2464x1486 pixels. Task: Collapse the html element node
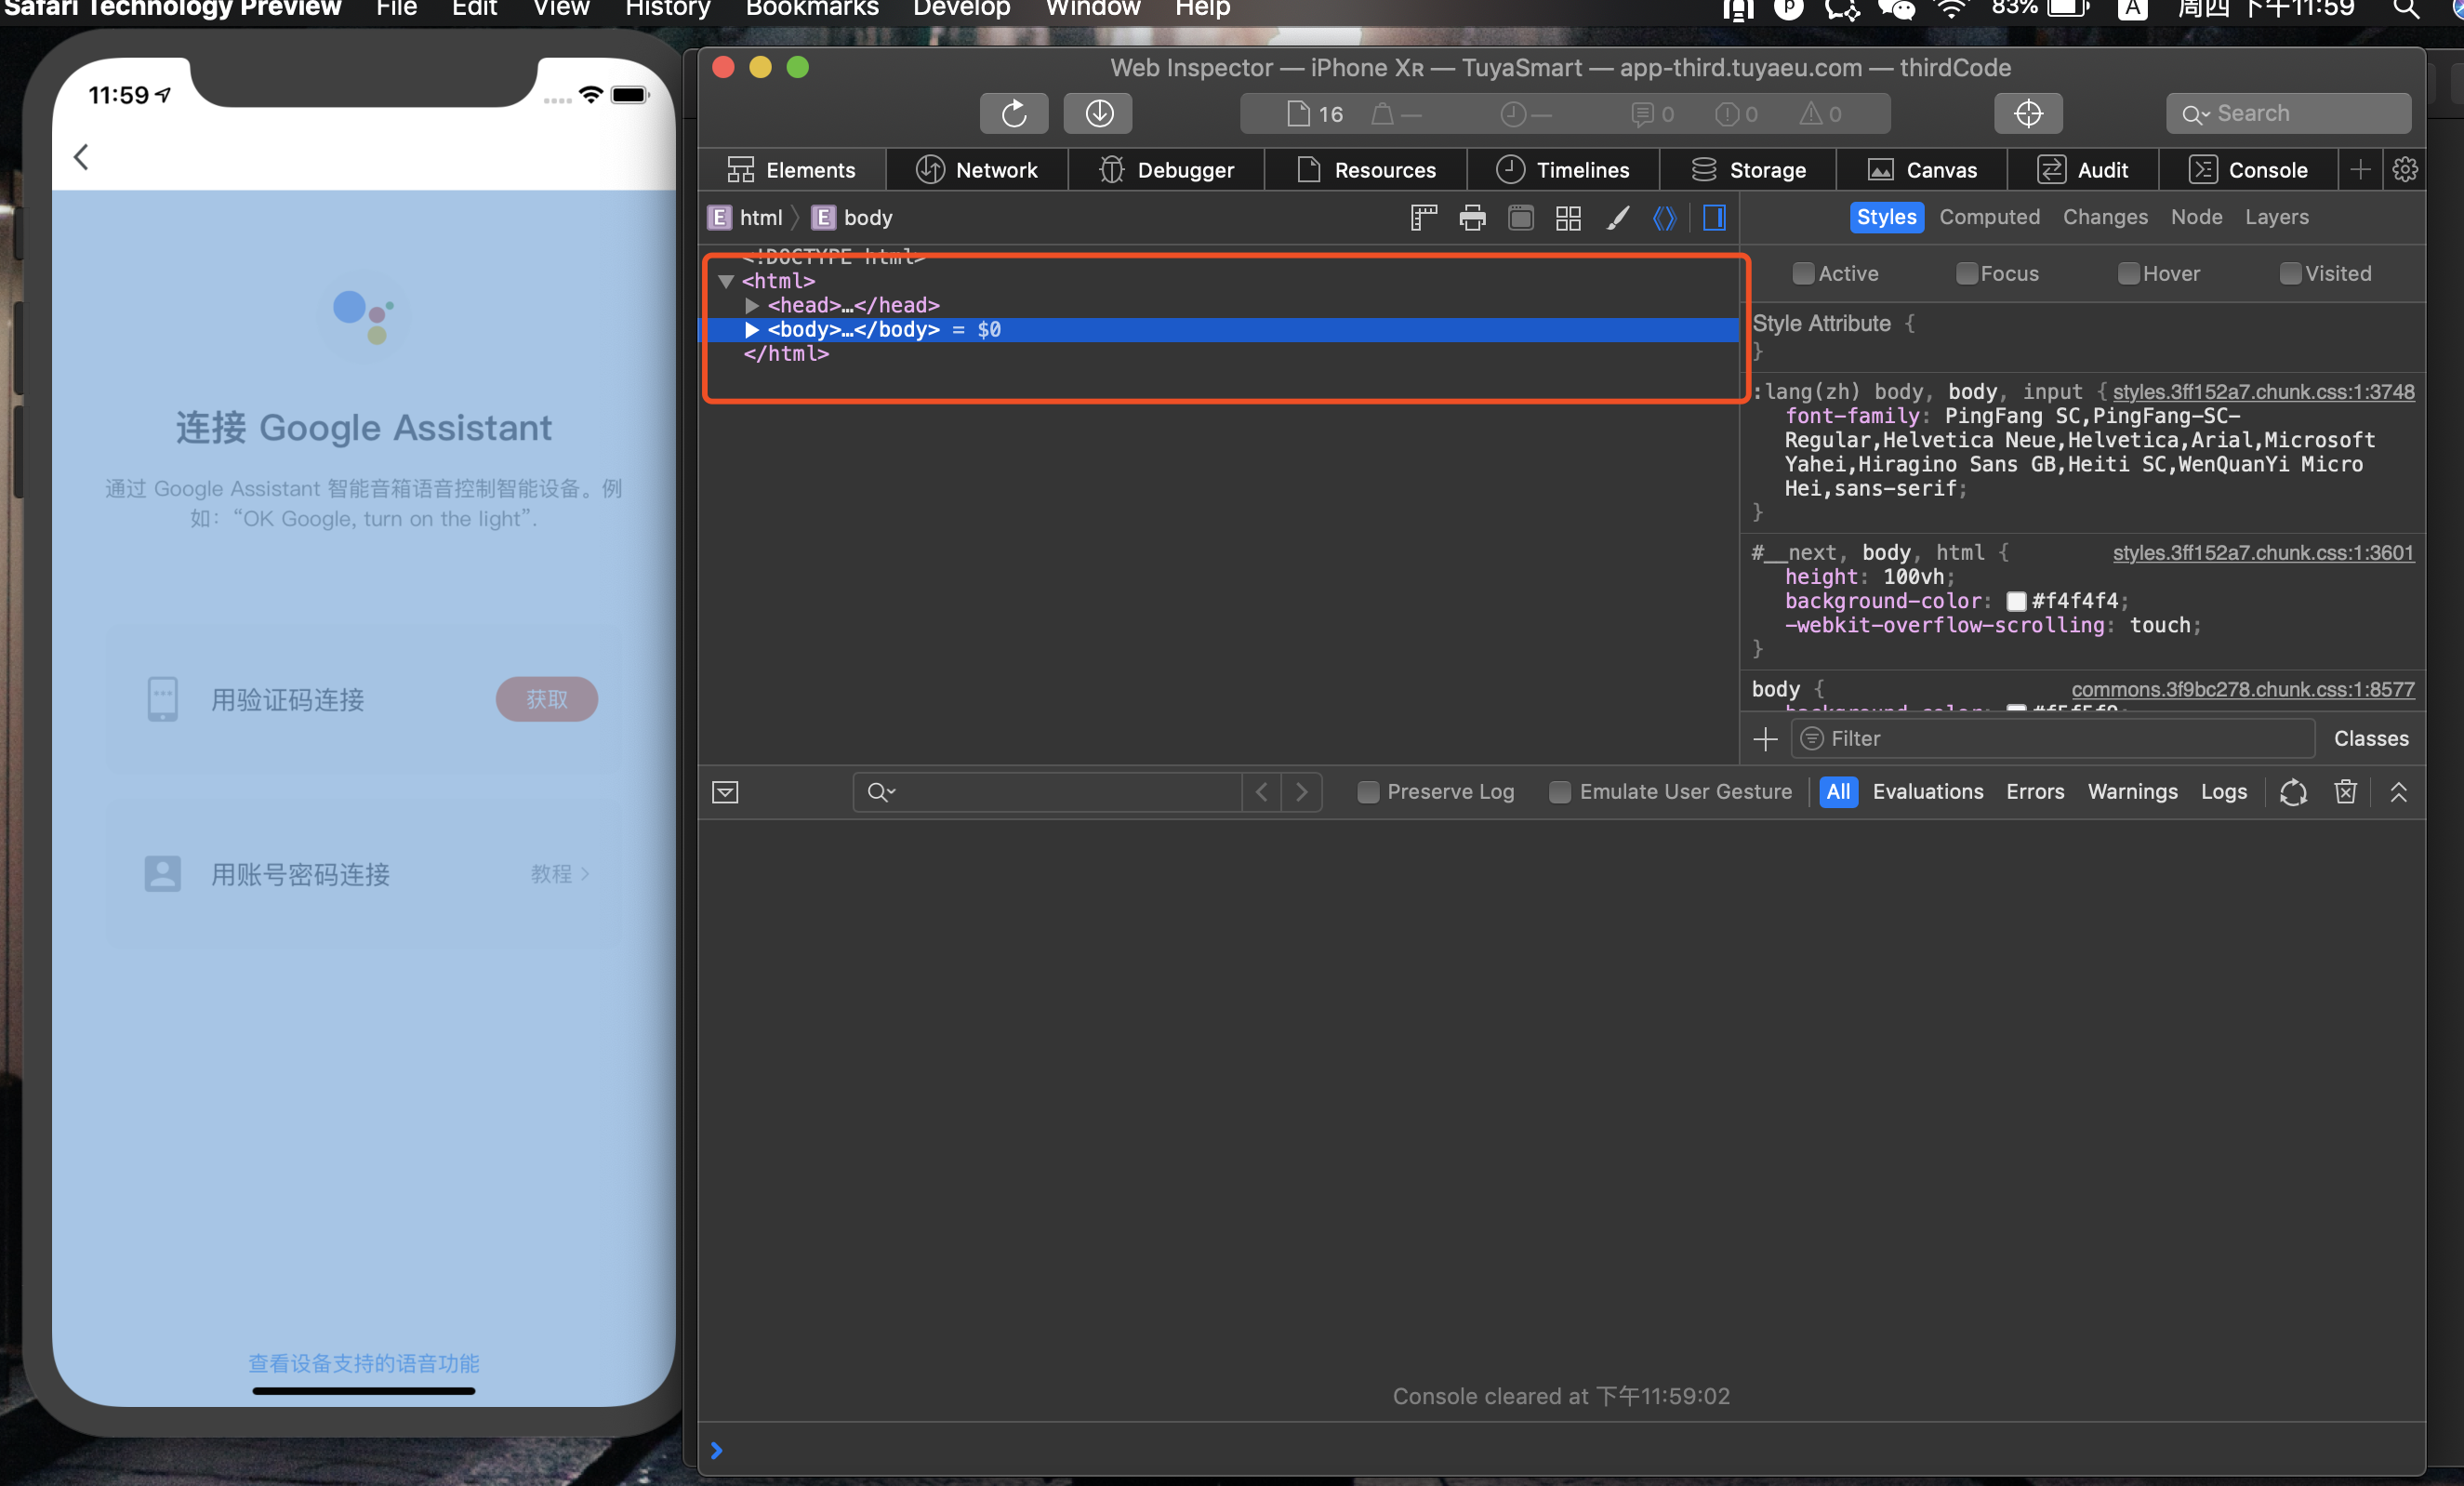pyautogui.click(x=727, y=281)
